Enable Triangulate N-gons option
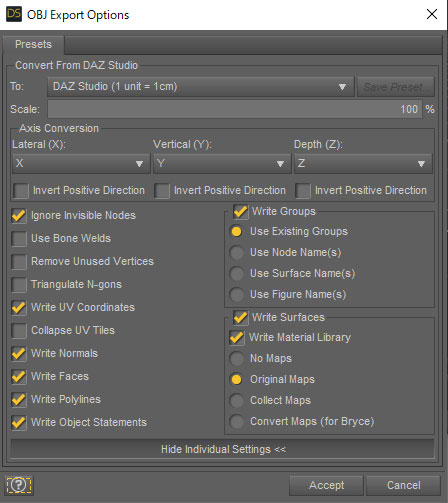The image size is (448, 503). (19, 284)
